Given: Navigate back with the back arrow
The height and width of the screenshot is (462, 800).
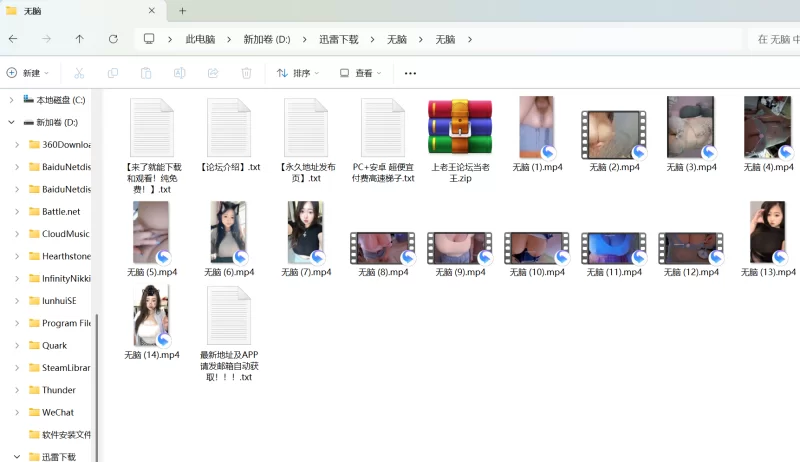Looking at the screenshot, I should coord(13,39).
